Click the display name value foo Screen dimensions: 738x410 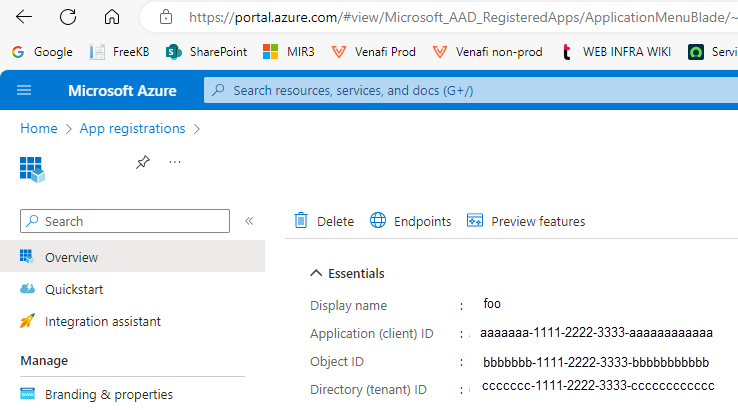coord(492,304)
